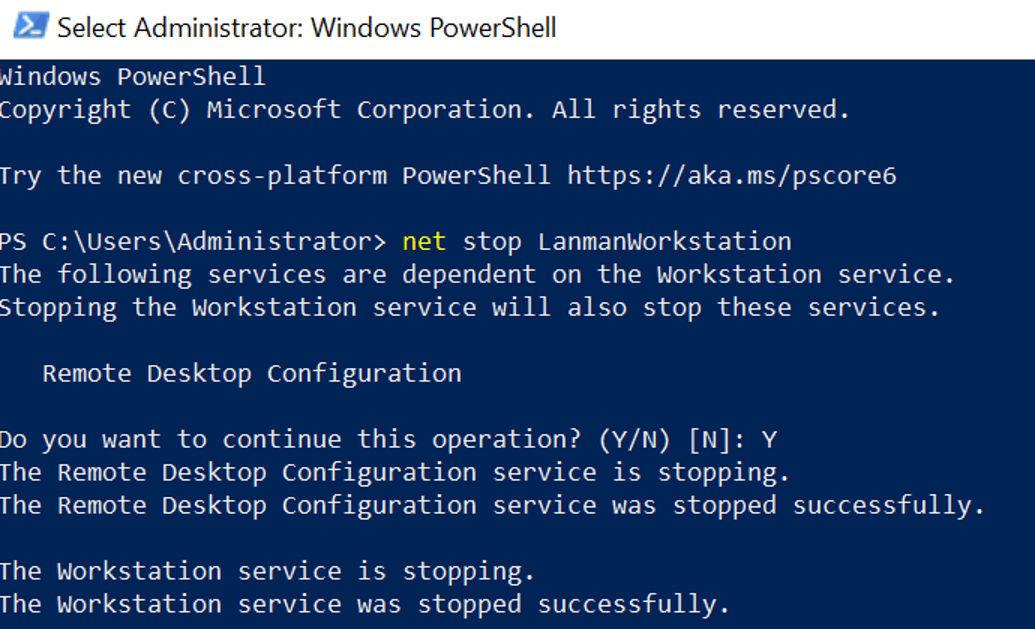Click 'The Workstation service is stopping.' line
1035x629 pixels.
point(267,572)
